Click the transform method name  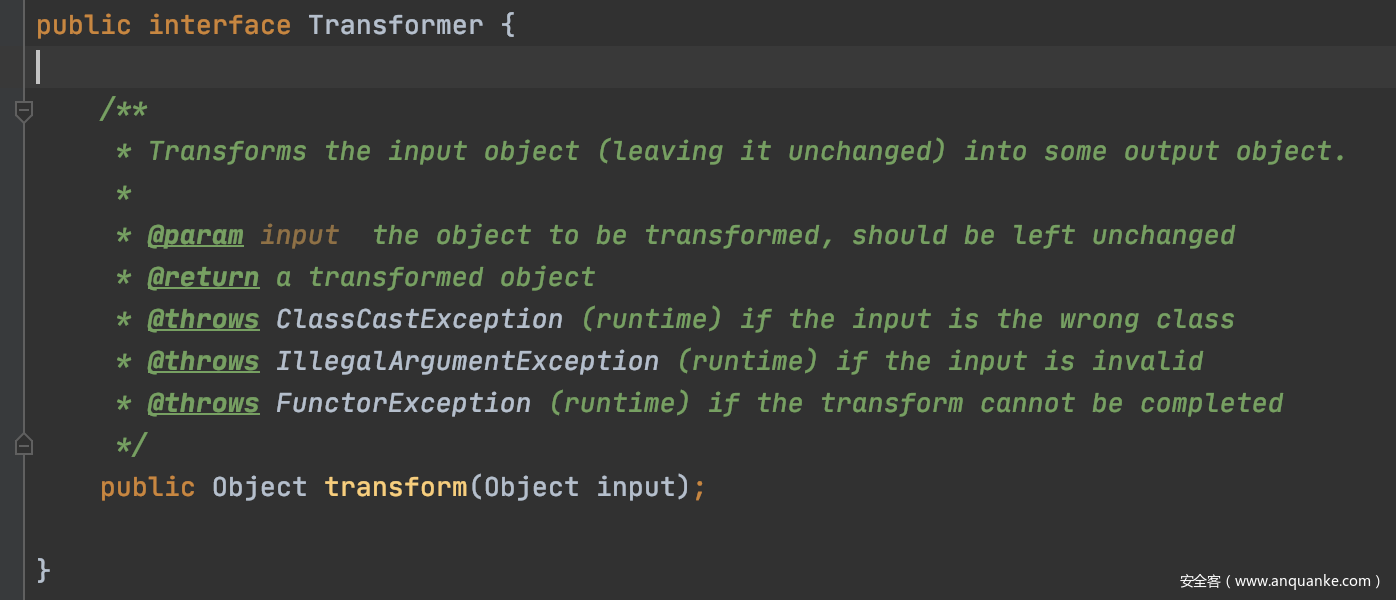pos(395,487)
